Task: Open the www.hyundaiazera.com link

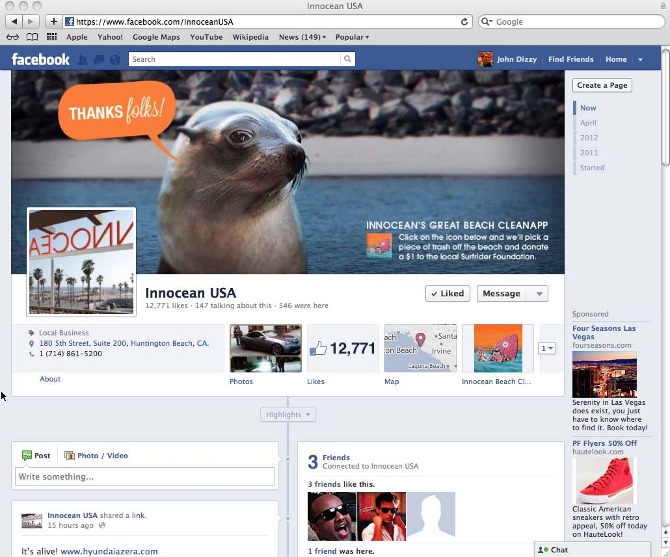Action: [x=109, y=551]
